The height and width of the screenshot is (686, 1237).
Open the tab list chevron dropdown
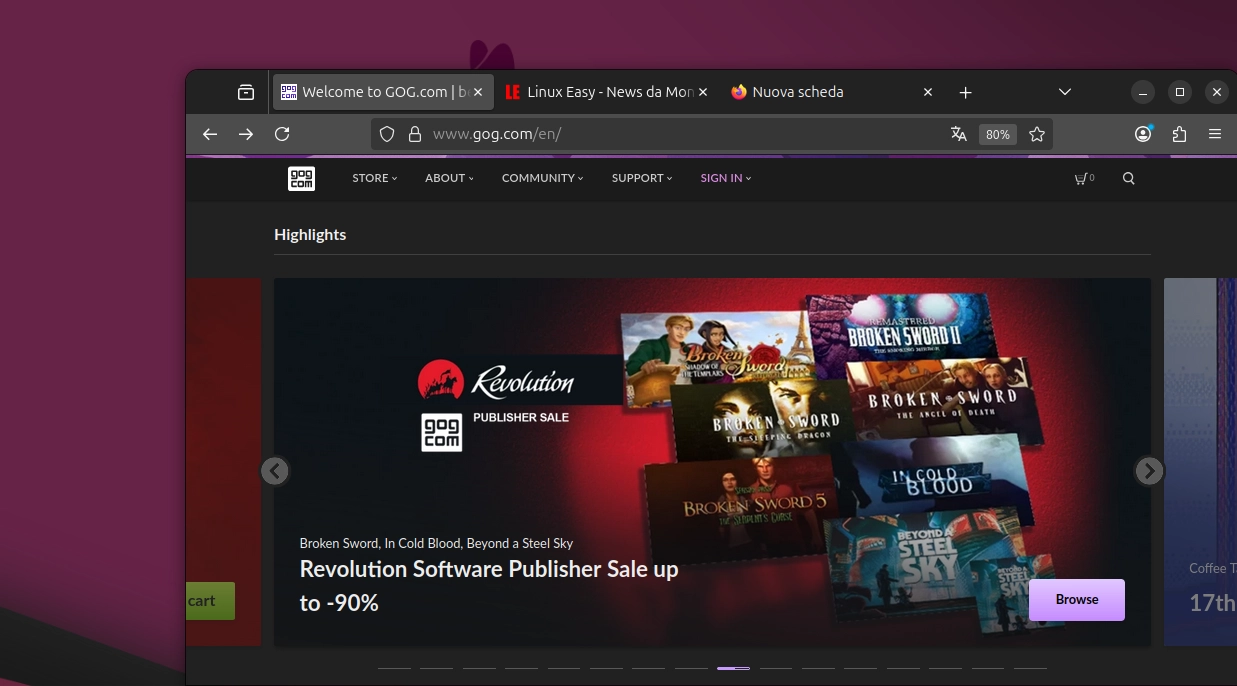[x=1063, y=91]
